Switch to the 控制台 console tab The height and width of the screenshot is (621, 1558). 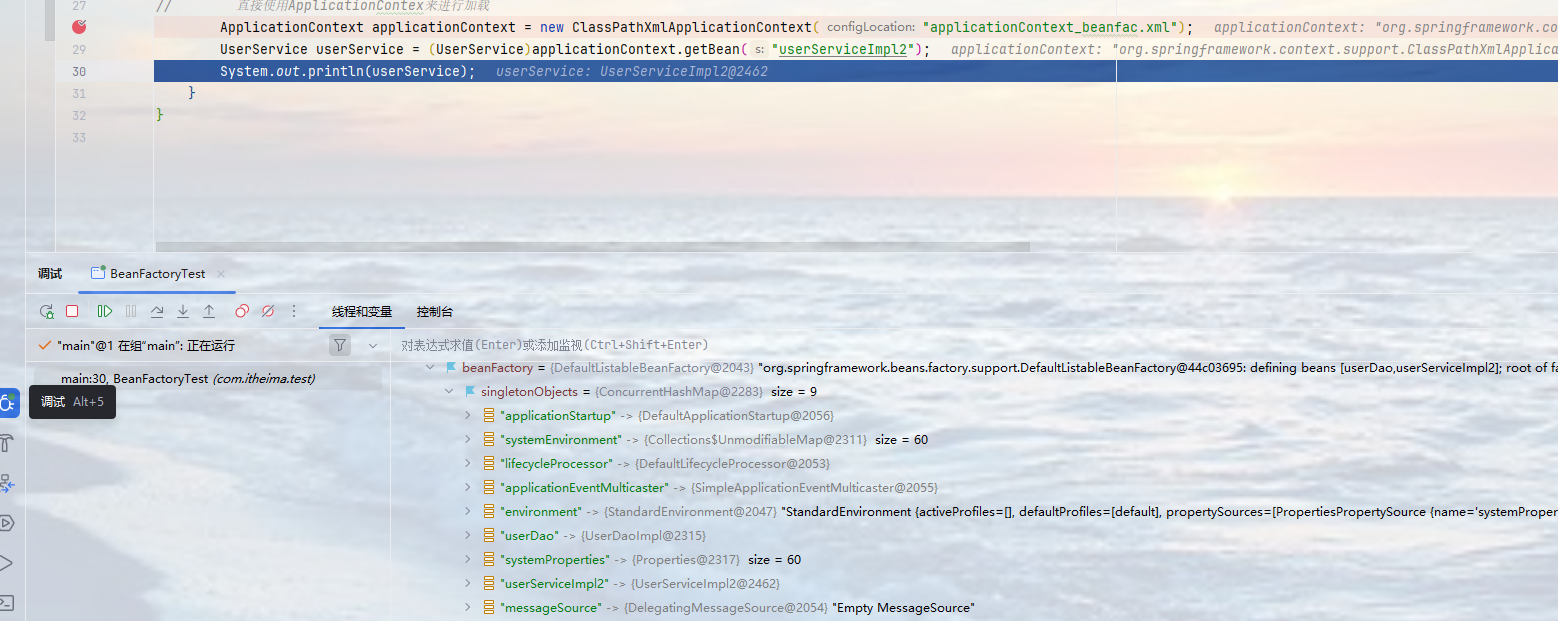pos(435,312)
